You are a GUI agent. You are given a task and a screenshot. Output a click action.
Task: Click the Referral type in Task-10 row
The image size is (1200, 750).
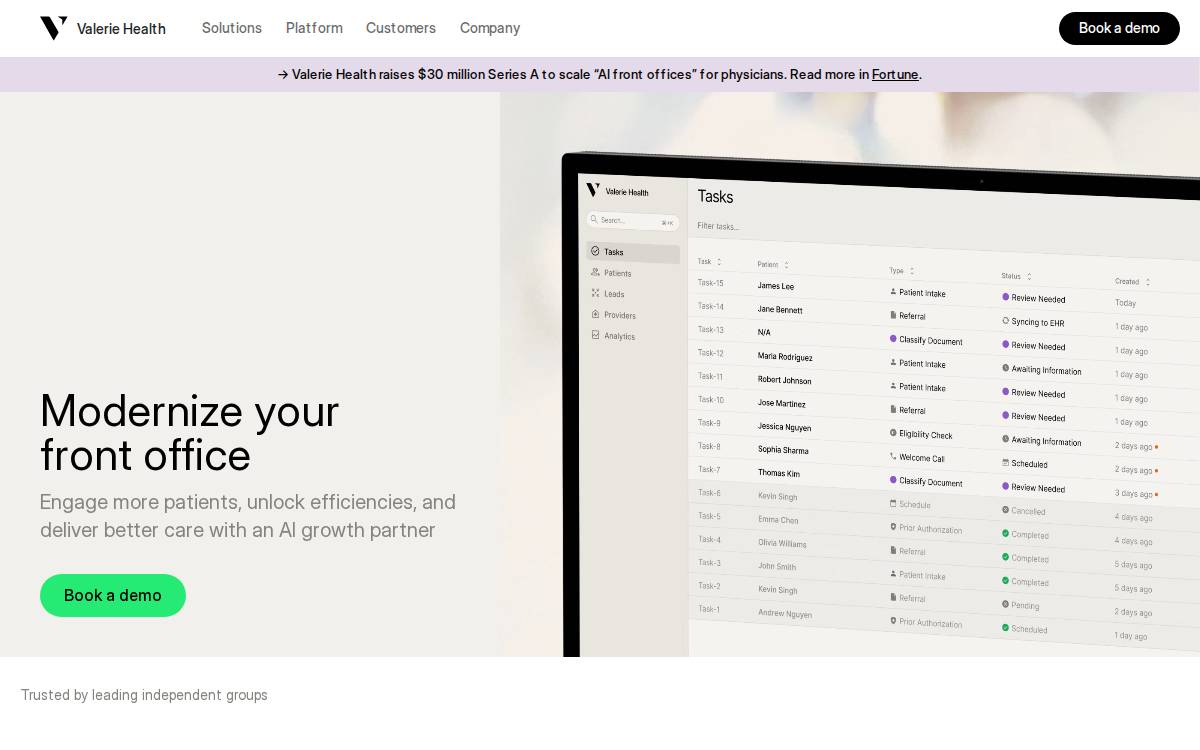[x=912, y=410]
